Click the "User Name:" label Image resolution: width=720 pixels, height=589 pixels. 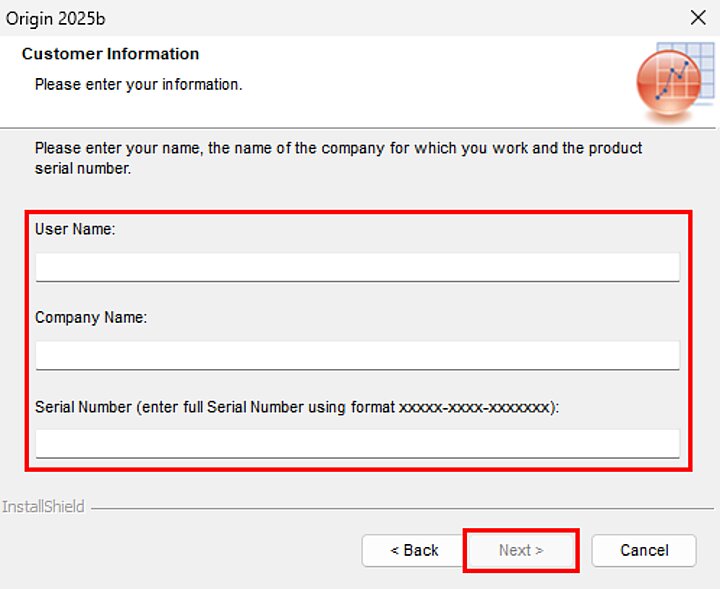(x=75, y=229)
